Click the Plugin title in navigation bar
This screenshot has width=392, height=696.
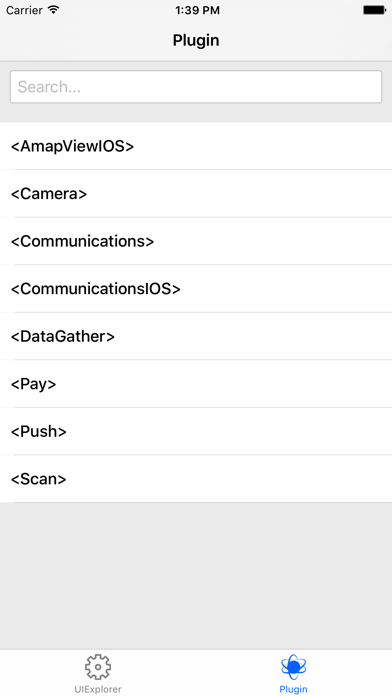tap(196, 40)
